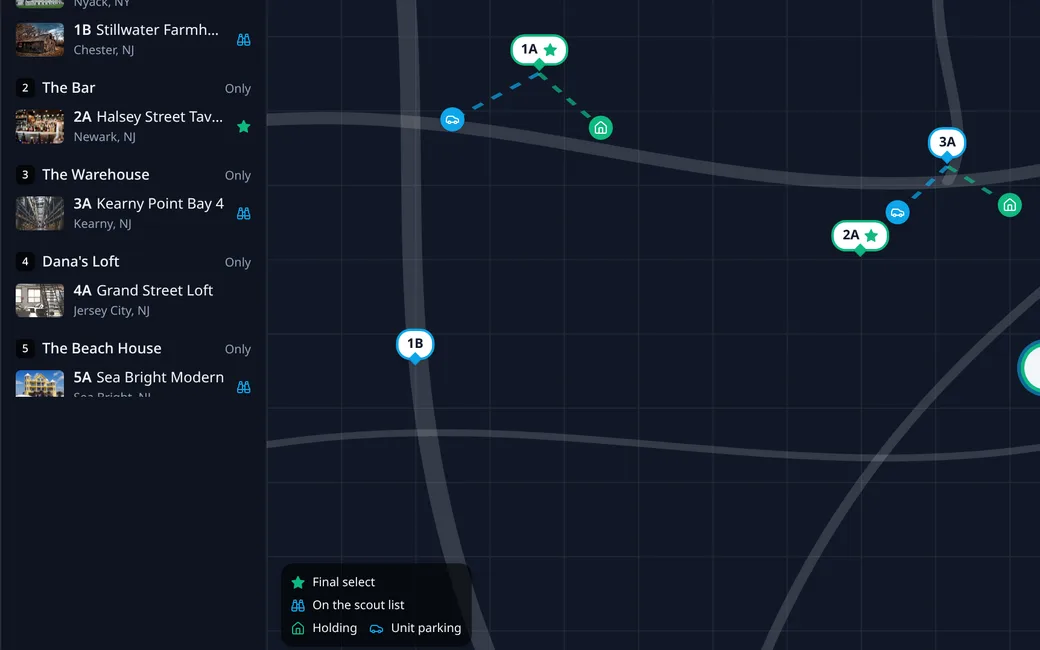Select the scene heading "Dana's Loft"
This screenshot has width=1040, height=650.
[80, 261]
